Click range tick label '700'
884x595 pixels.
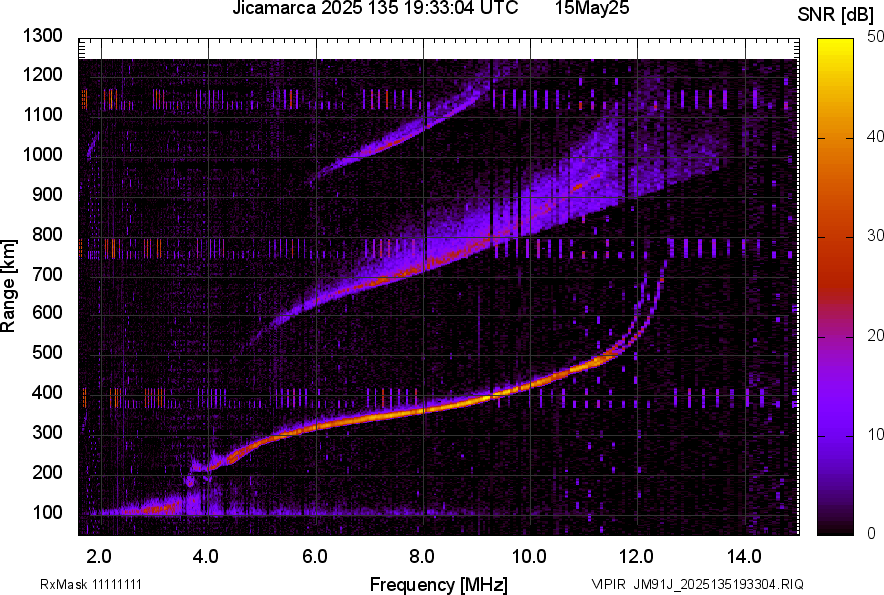click(x=47, y=274)
